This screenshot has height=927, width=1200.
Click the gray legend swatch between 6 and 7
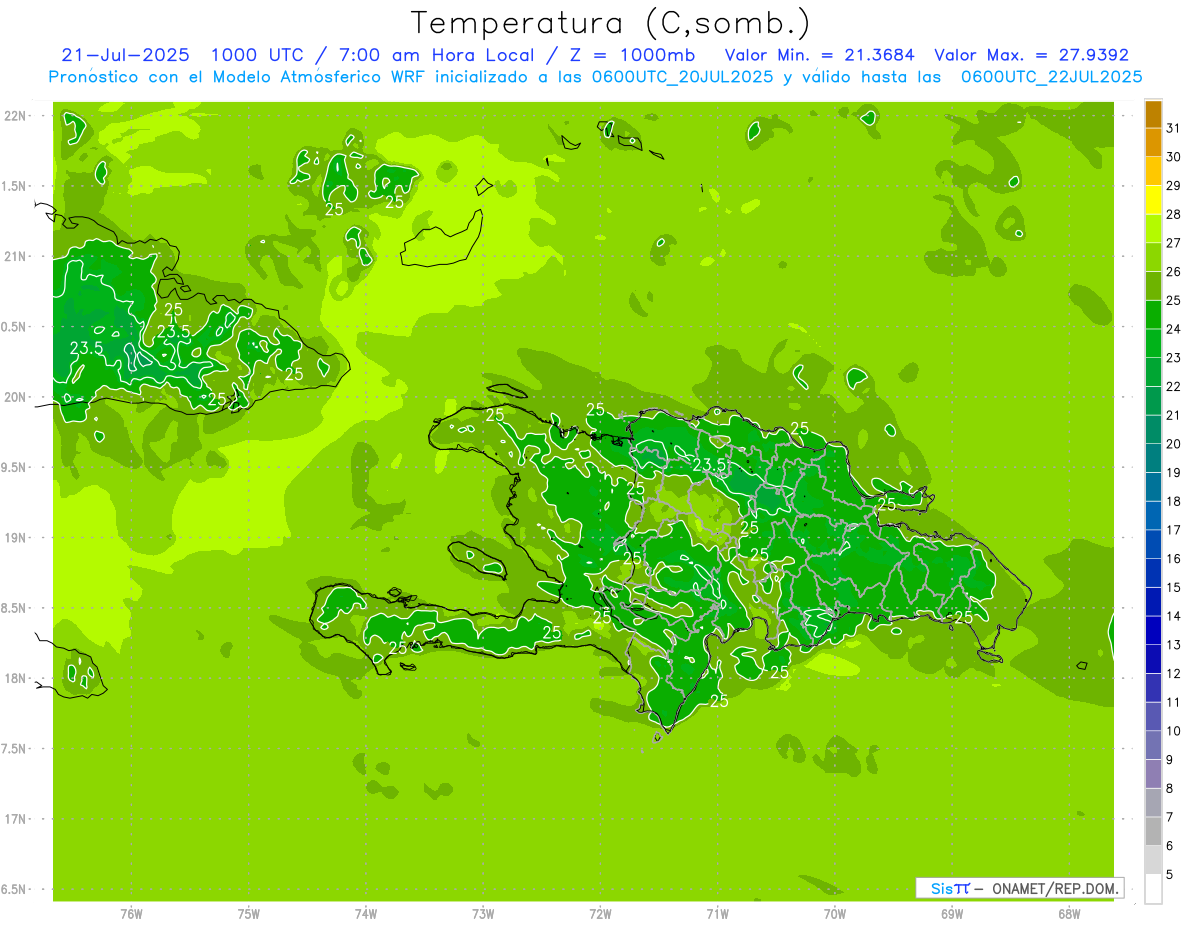[x=1153, y=832]
